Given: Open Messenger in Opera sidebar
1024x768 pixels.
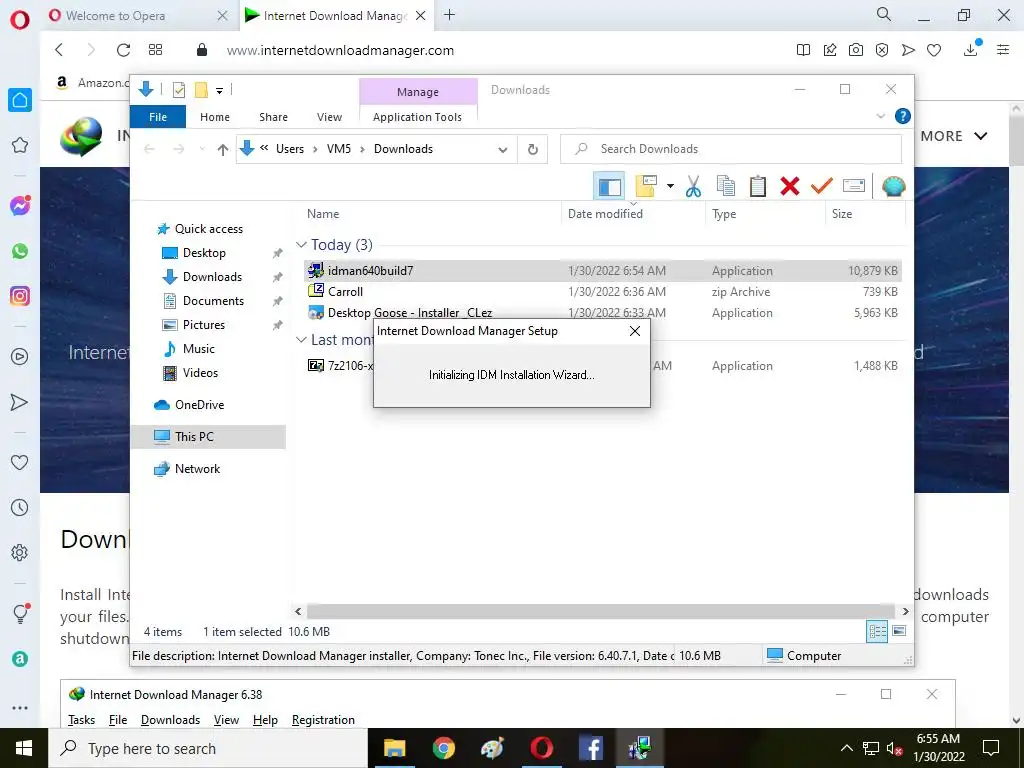Looking at the screenshot, I should coord(20,206).
